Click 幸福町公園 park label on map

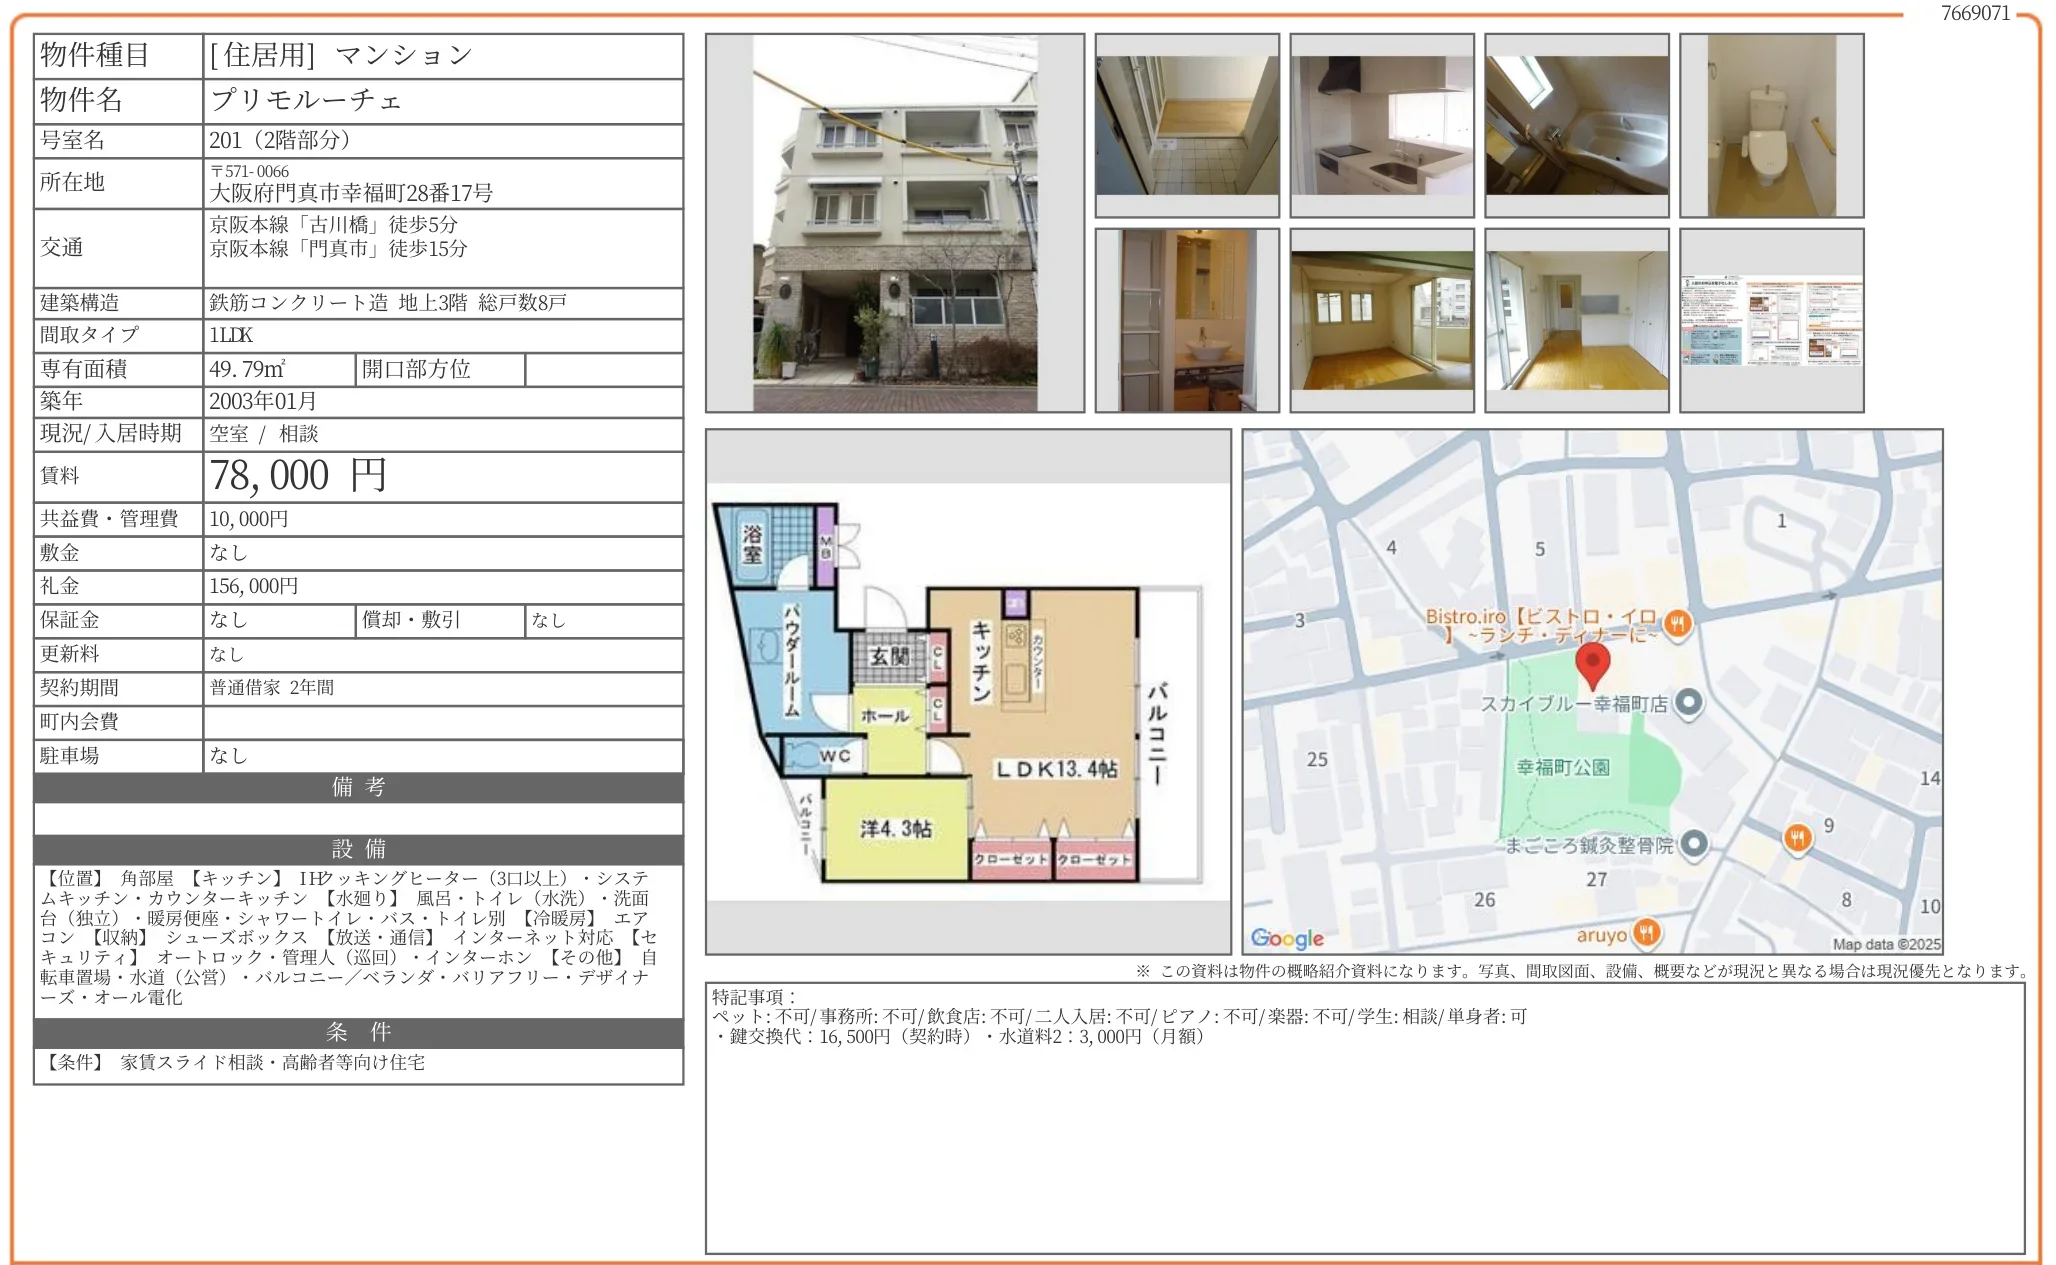click(x=1562, y=767)
